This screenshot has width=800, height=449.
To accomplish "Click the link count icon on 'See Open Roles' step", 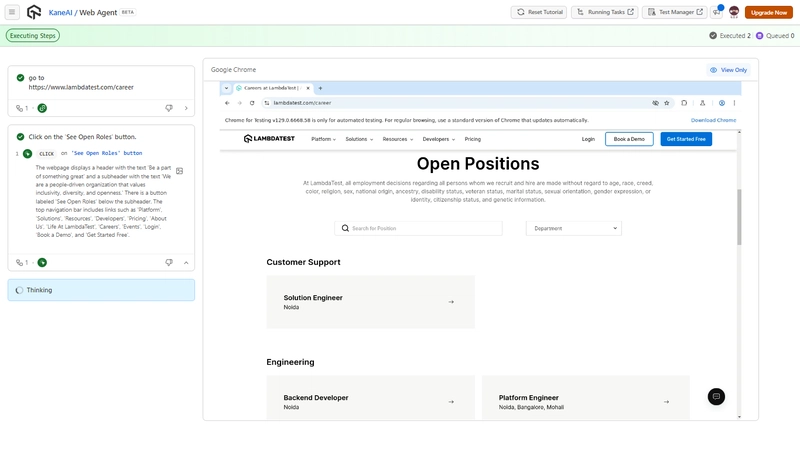I will pos(19,262).
